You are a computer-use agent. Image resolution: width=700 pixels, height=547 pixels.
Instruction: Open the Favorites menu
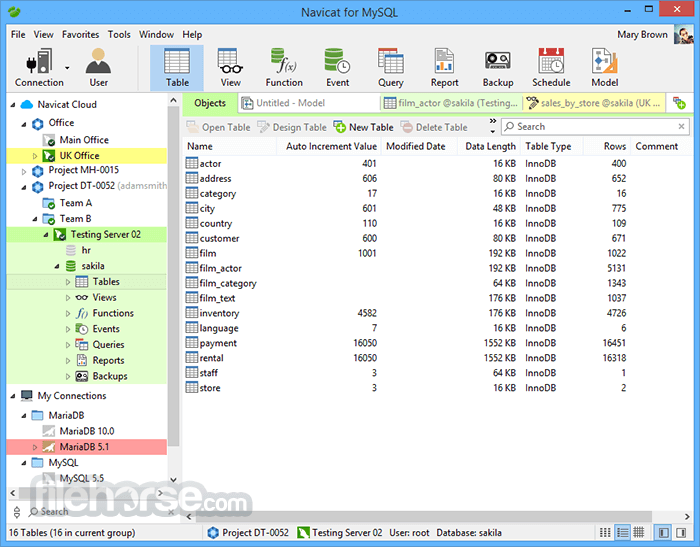[80, 34]
